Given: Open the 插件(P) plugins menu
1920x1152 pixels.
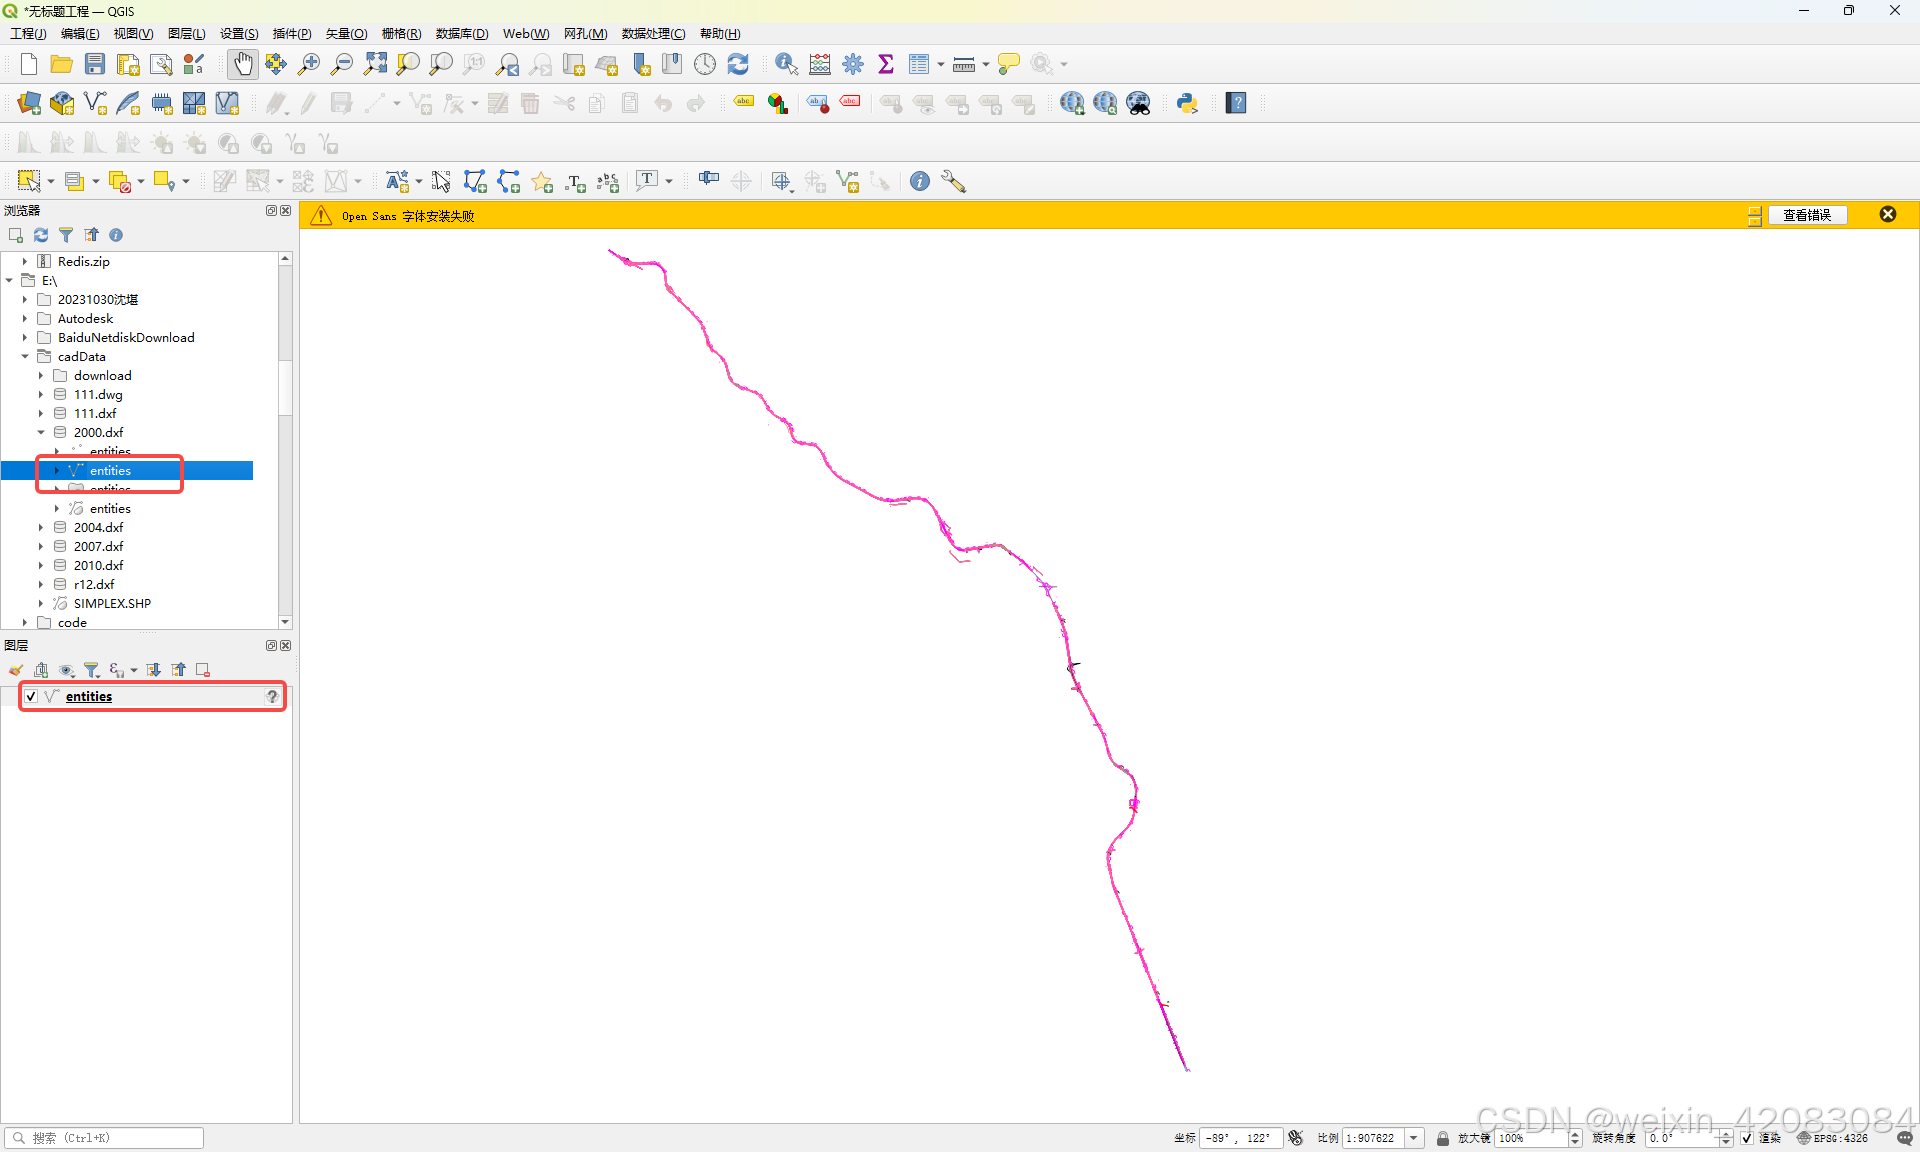Looking at the screenshot, I should [x=292, y=33].
